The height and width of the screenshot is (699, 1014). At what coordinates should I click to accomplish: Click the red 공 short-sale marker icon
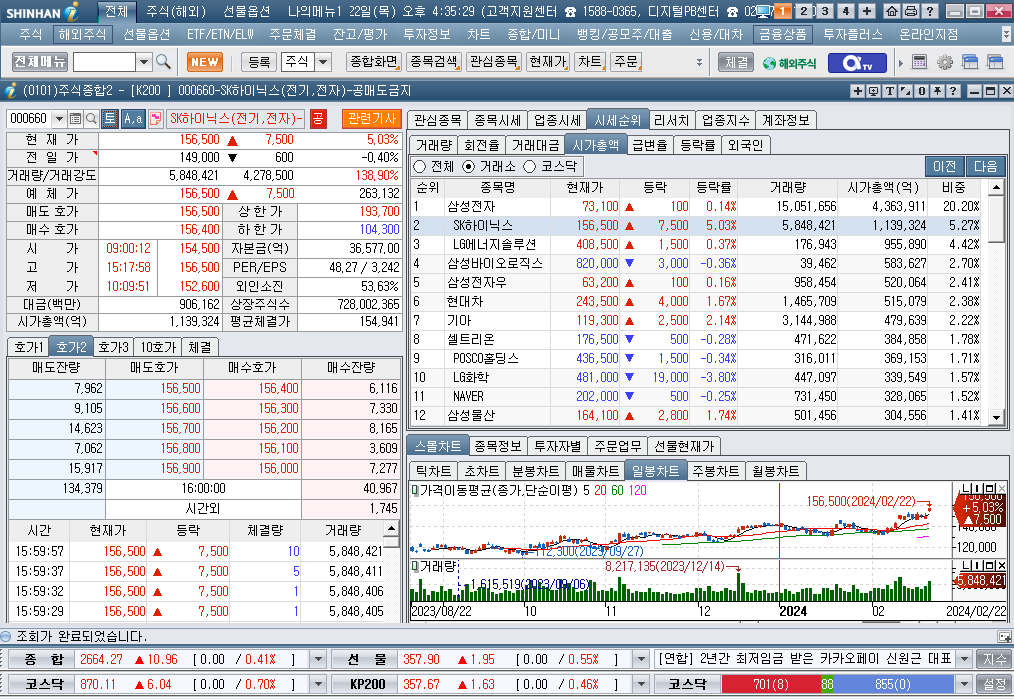pyautogui.click(x=318, y=118)
